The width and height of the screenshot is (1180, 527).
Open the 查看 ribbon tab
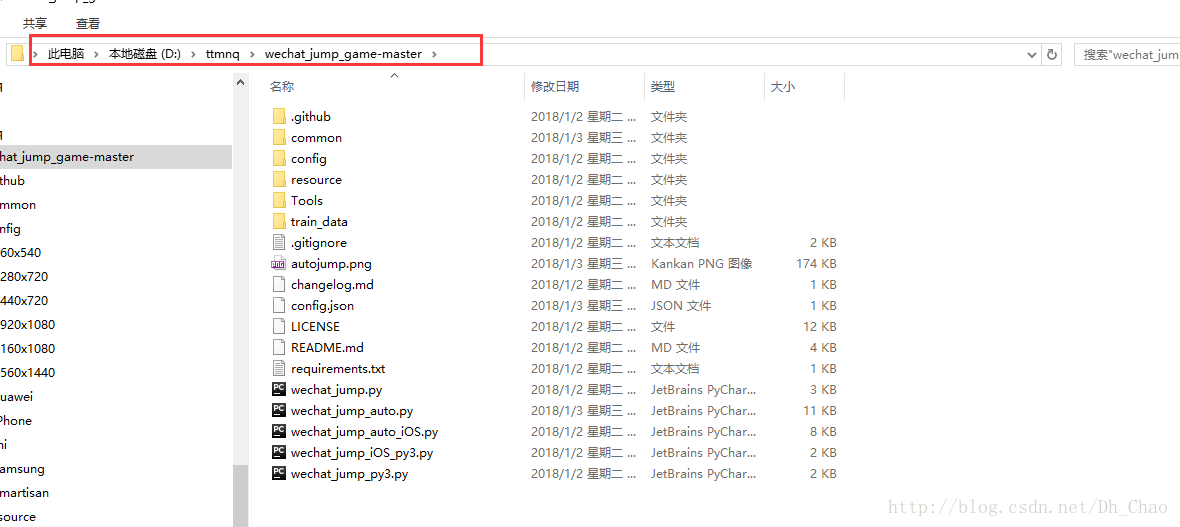pyautogui.click(x=88, y=24)
